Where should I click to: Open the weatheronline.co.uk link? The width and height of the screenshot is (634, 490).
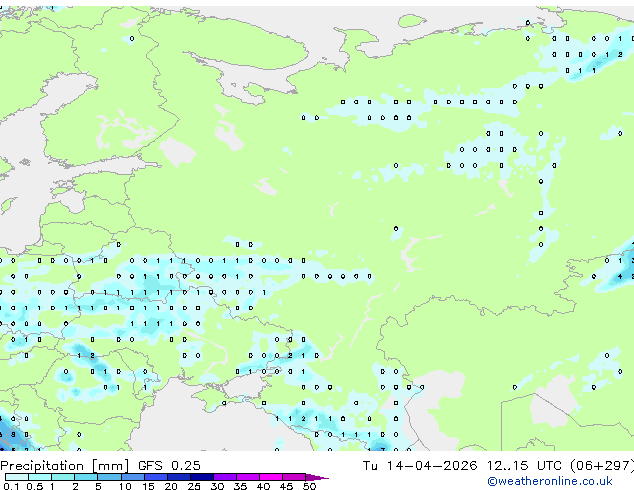[550, 481]
